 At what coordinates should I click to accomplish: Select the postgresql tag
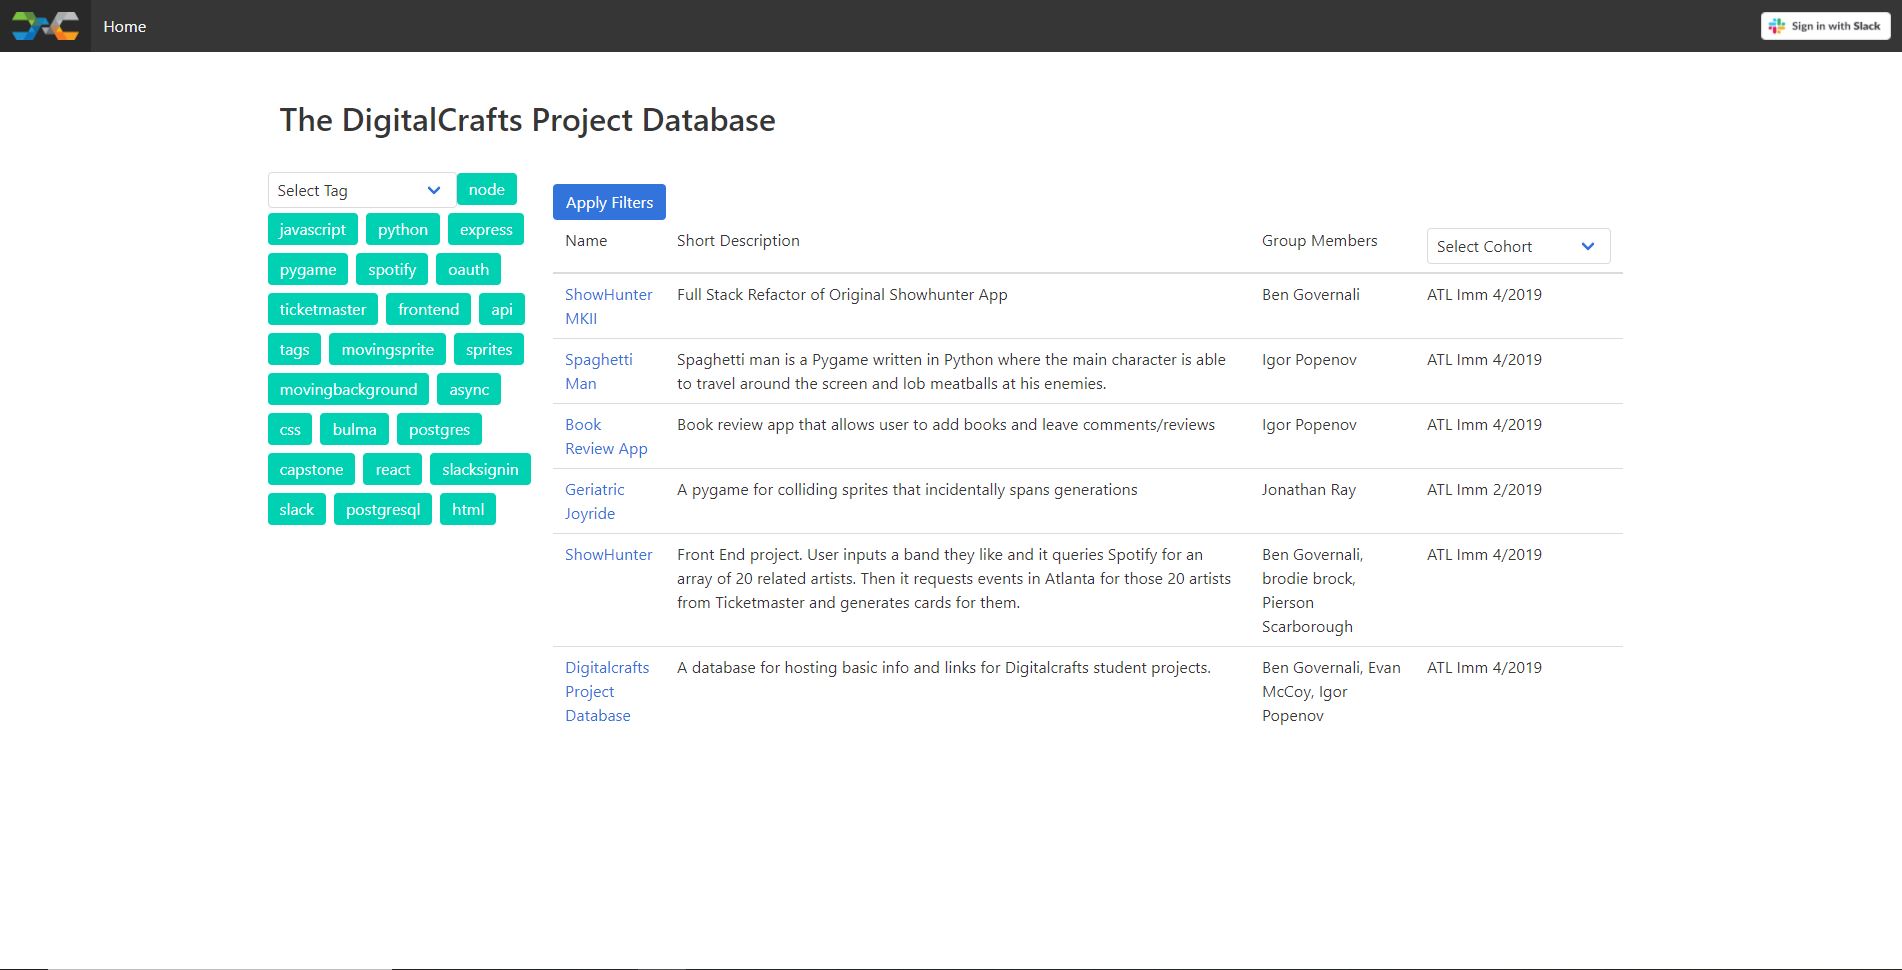pyautogui.click(x=383, y=509)
